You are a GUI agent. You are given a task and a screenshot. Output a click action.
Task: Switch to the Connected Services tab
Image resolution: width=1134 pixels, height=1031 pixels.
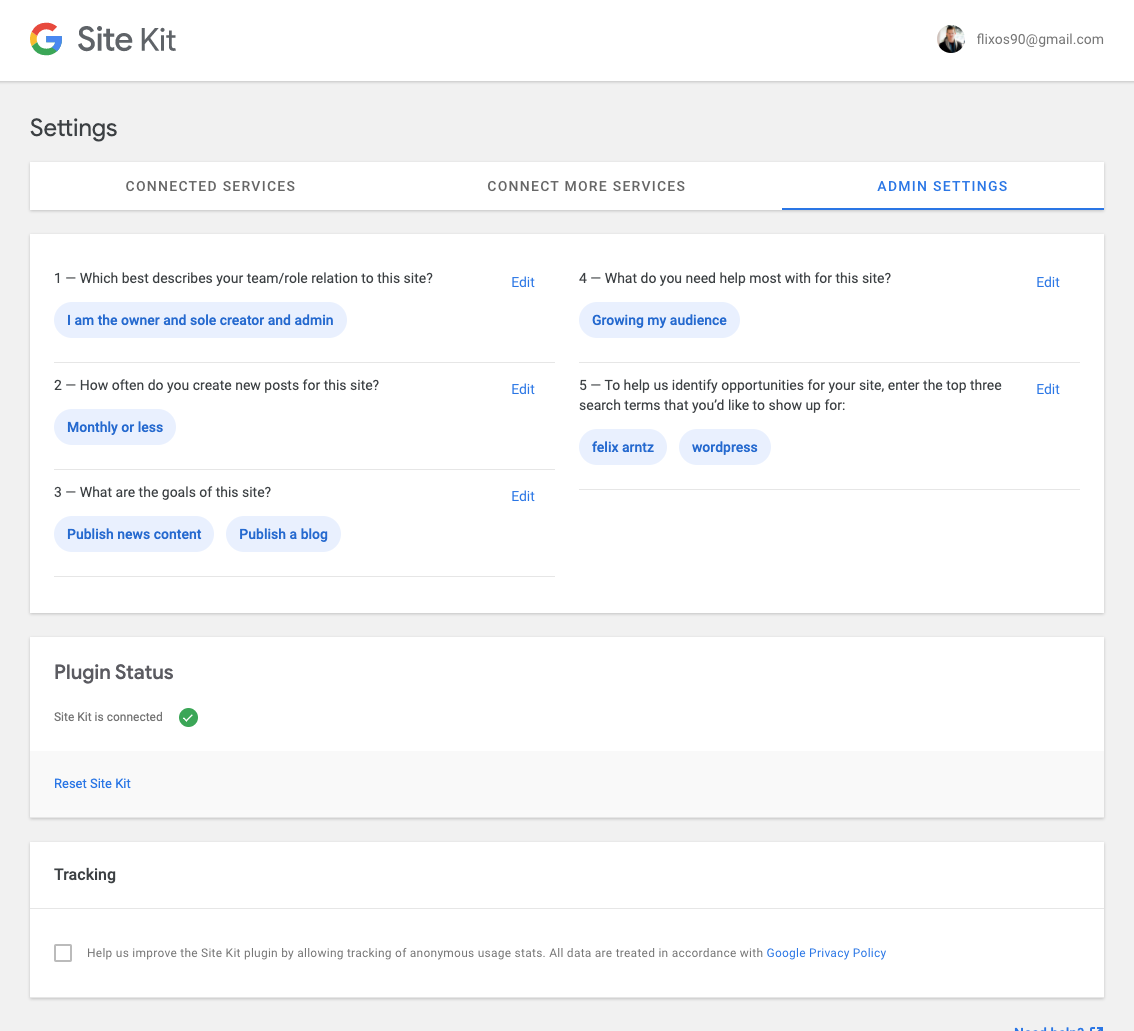pos(210,186)
